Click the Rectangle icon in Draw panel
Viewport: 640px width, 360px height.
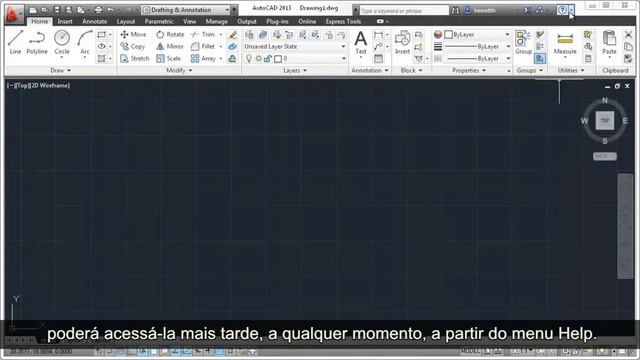[x=101, y=35]
